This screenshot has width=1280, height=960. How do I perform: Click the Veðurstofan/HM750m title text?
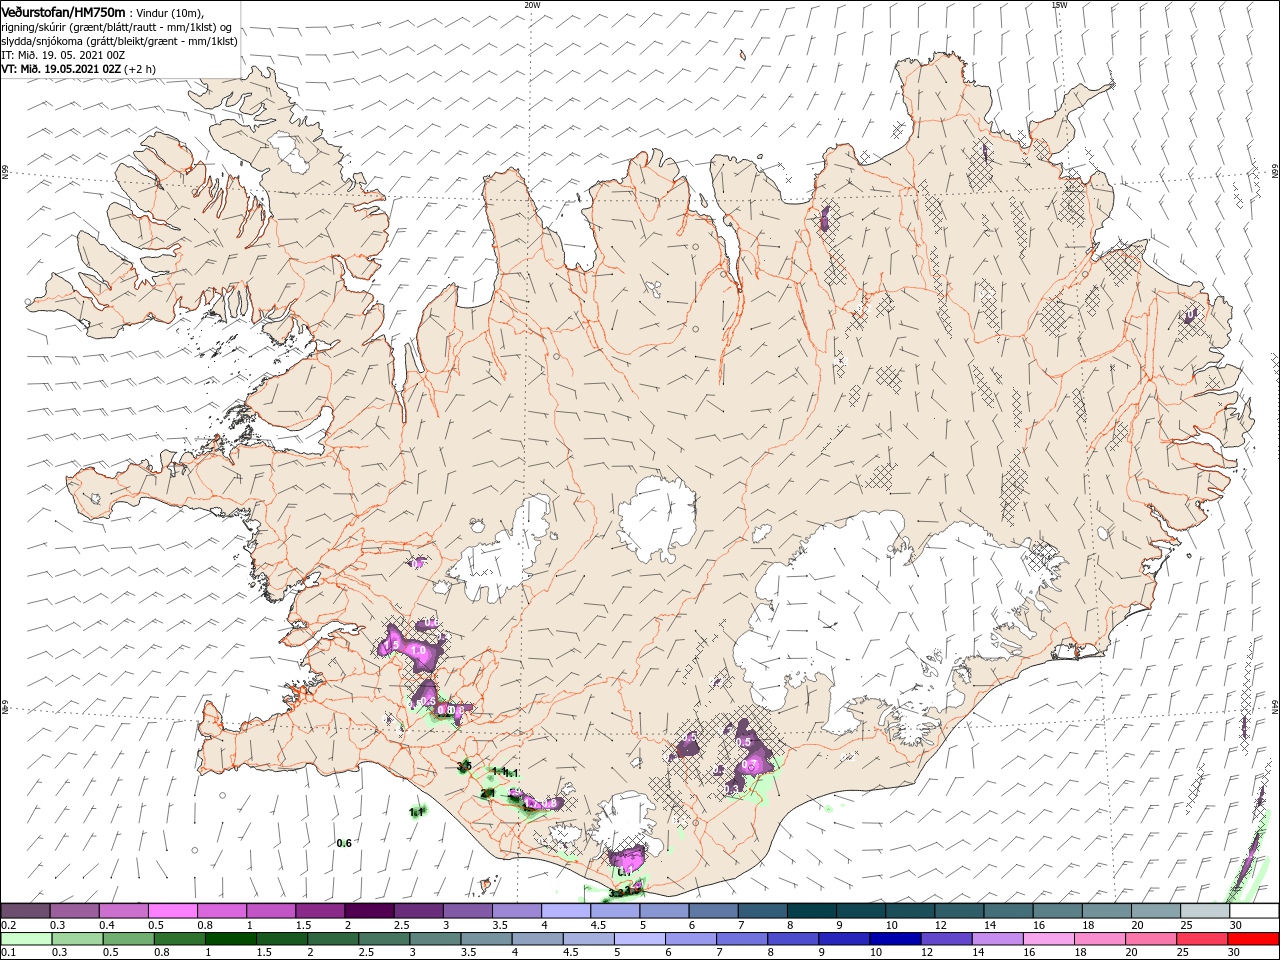[64, 12]
